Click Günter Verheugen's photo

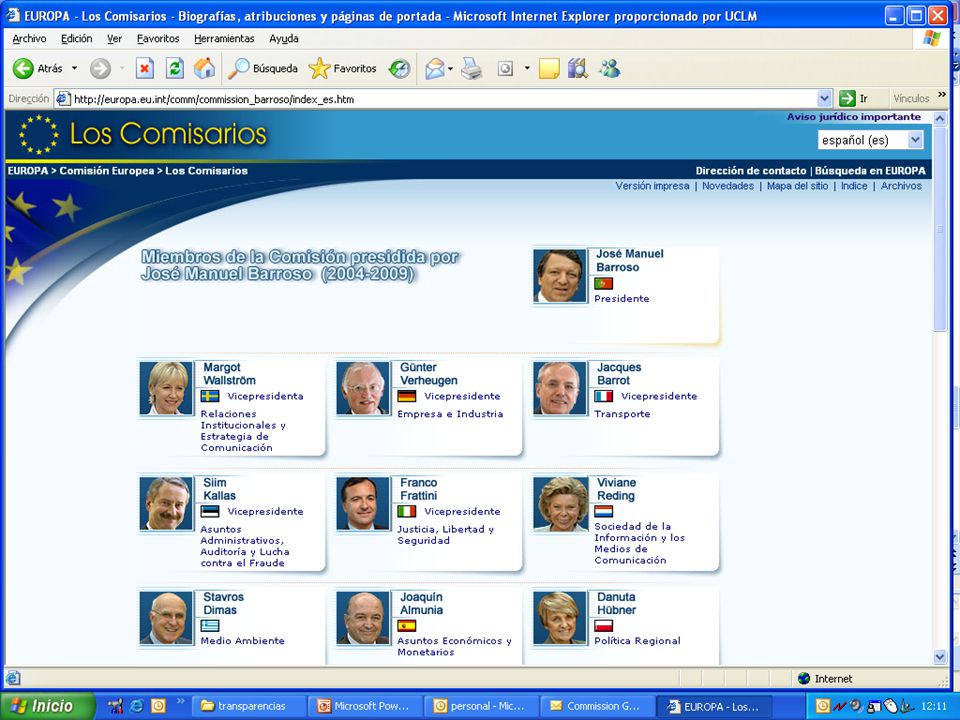point(363,389)
